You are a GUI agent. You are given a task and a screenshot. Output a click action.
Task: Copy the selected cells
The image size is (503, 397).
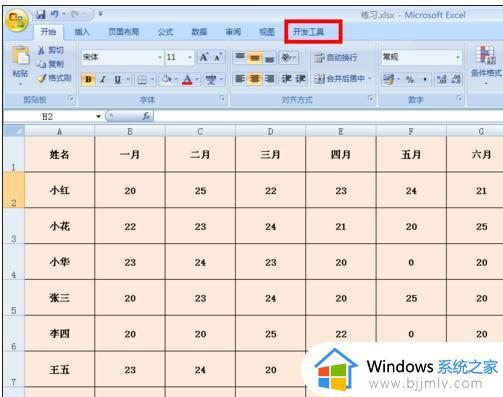tap(50, 64)
